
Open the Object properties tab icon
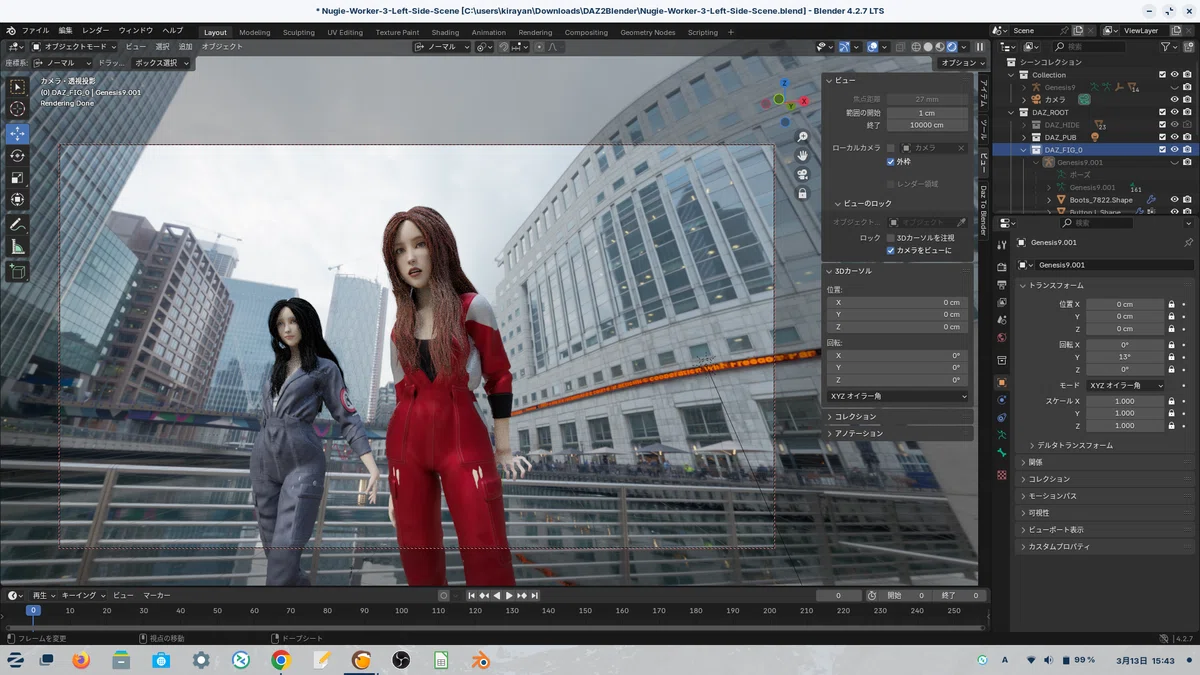[1001, 382]
